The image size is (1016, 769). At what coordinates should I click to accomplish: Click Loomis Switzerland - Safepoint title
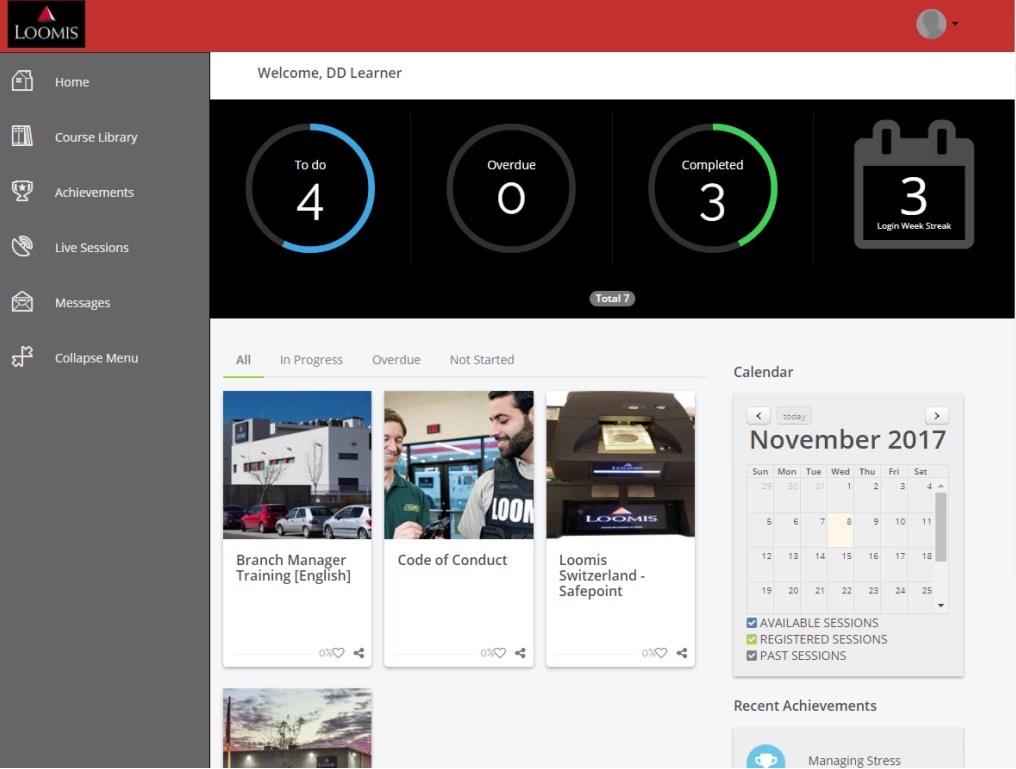[x=602, y=575]
